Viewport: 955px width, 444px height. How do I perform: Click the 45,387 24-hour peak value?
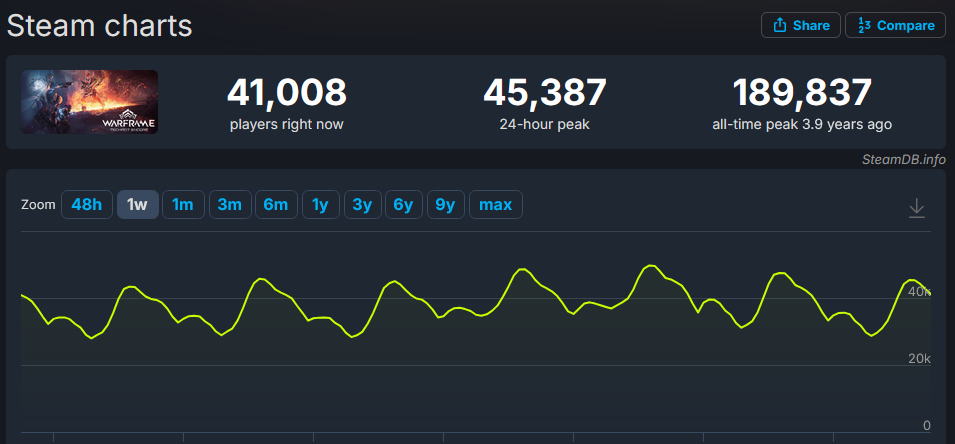[544, 93]
